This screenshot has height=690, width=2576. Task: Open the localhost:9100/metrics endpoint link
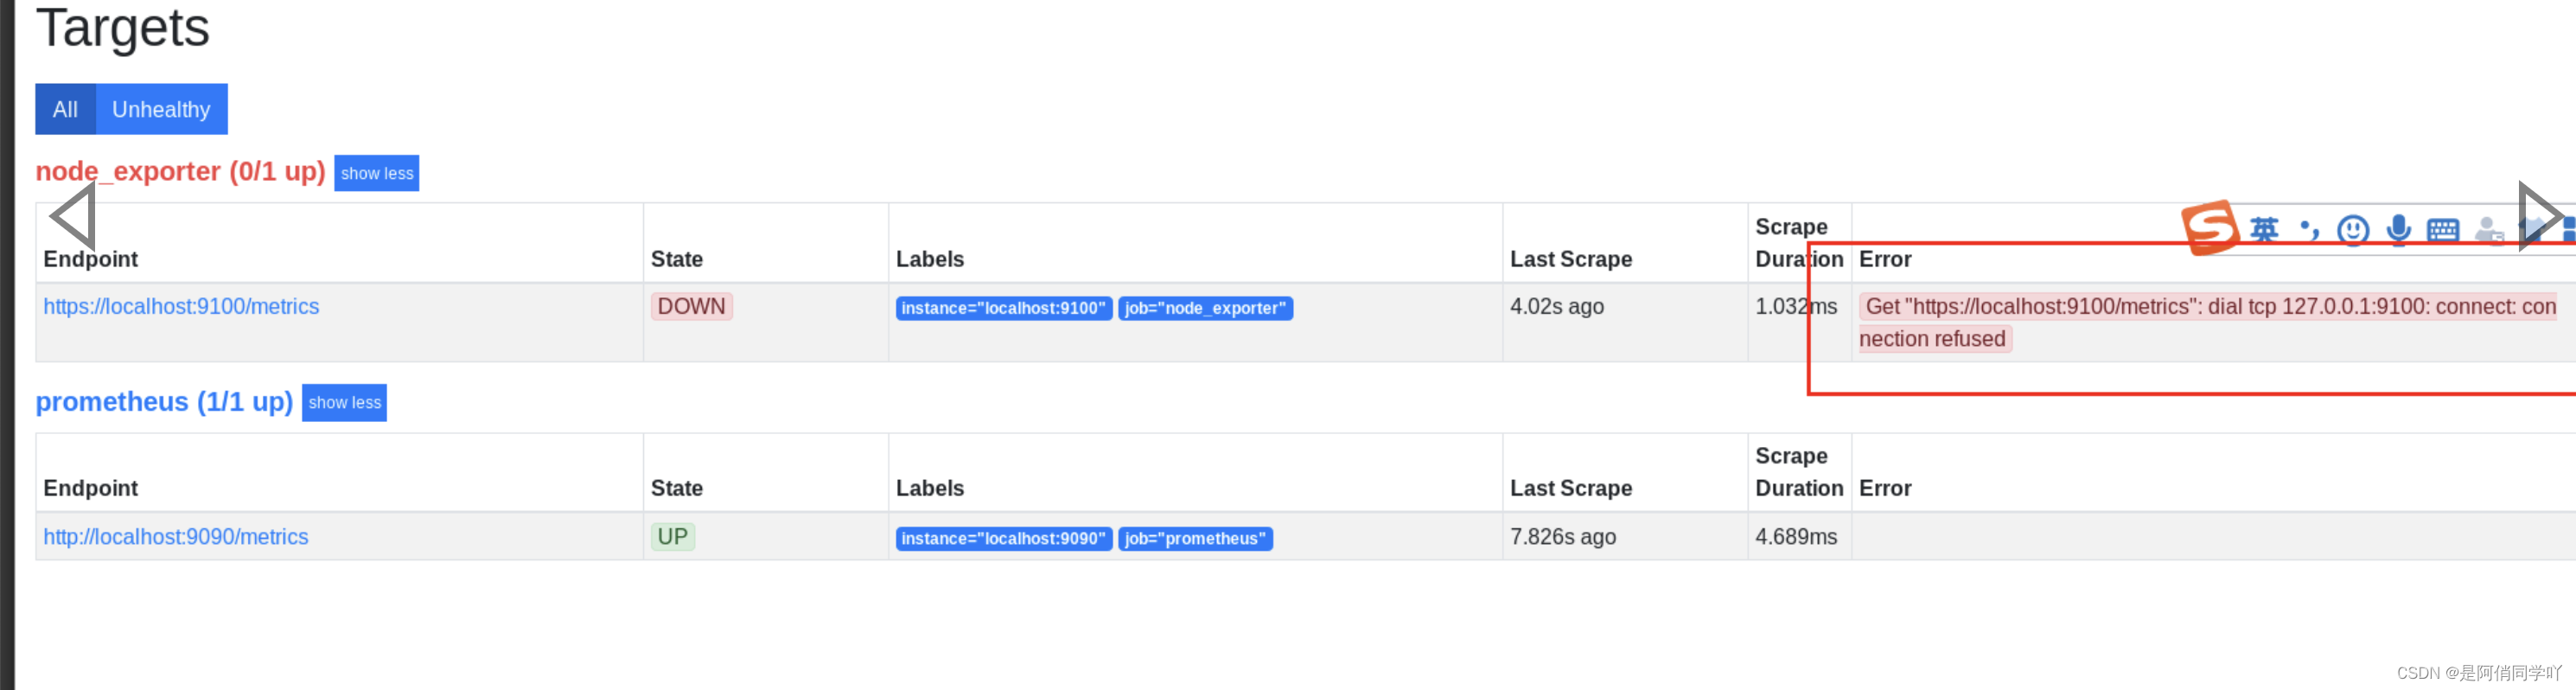pos(181,307)
